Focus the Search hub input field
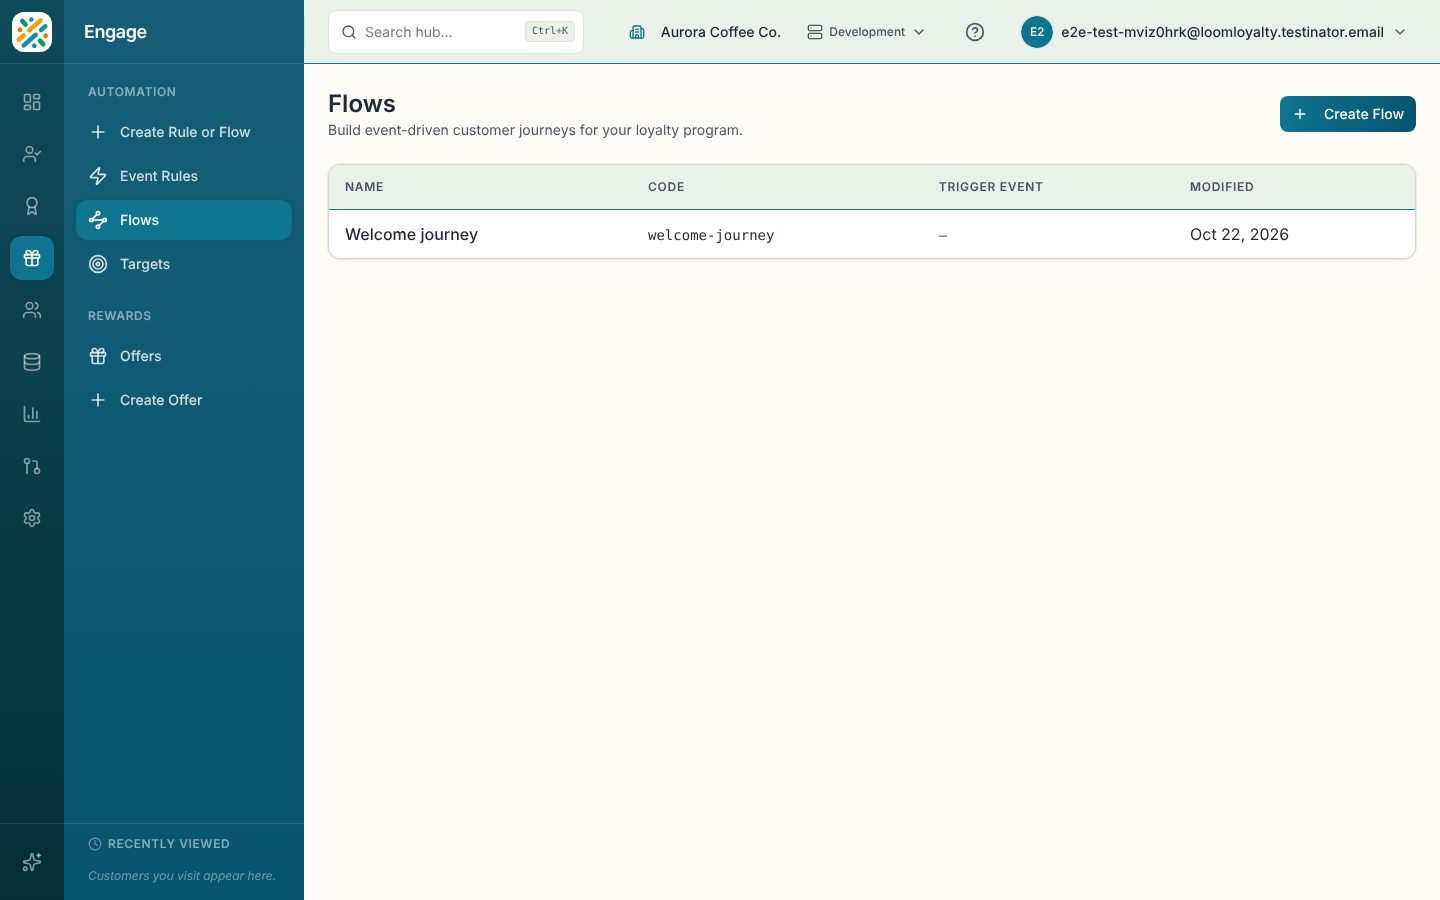 (456, 32)
